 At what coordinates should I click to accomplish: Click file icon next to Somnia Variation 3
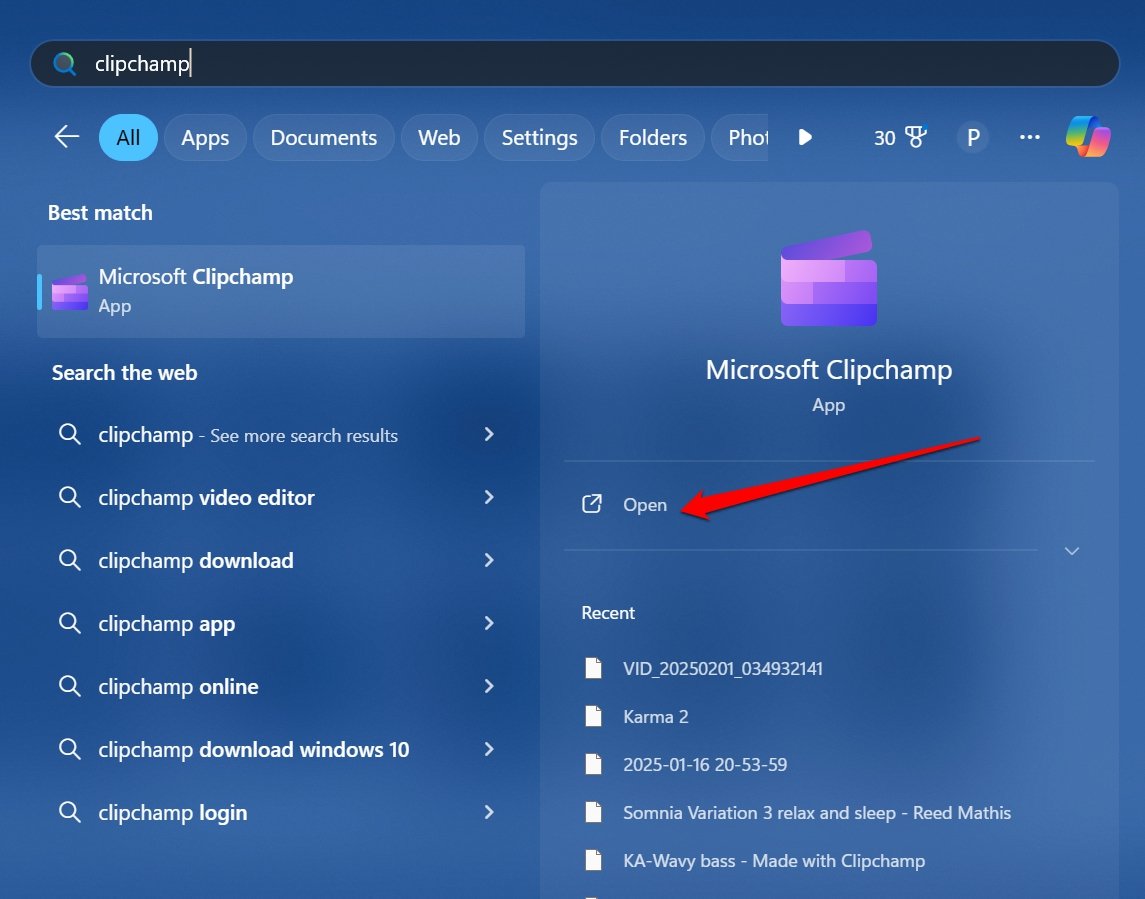(x=594, y=813)
